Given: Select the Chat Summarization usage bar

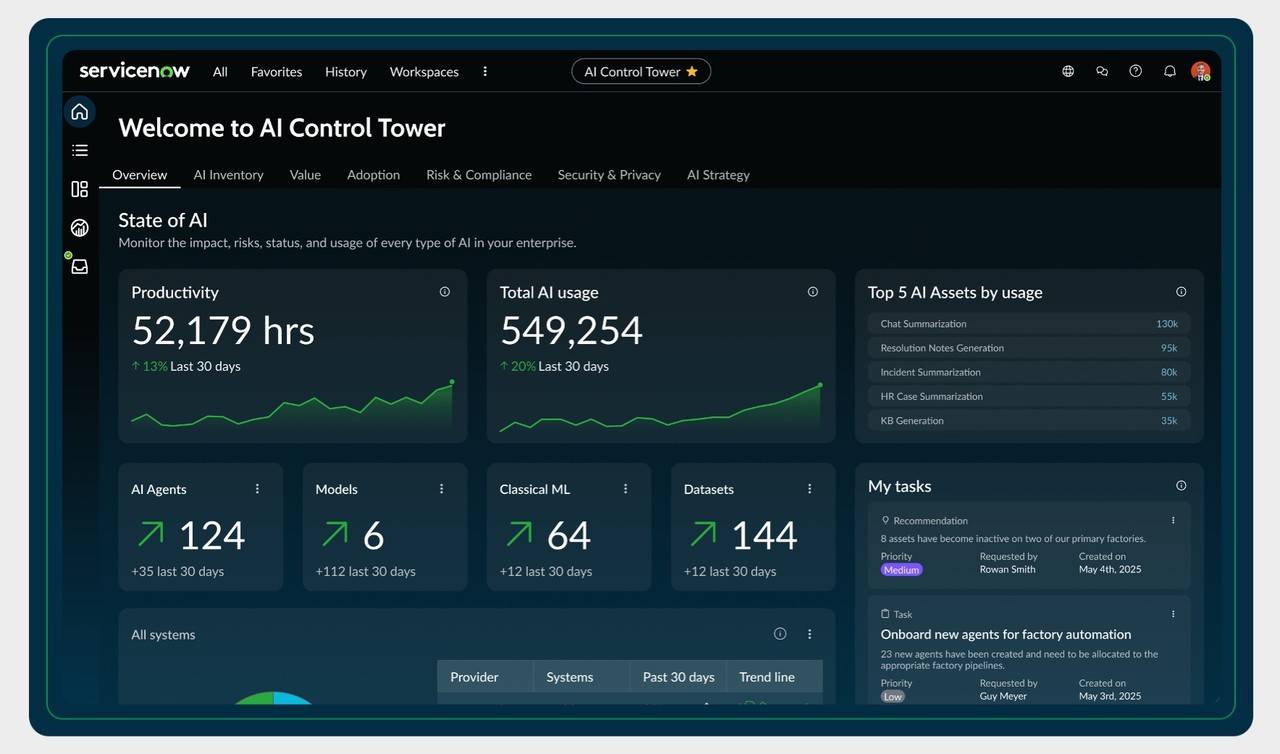Looking at the screenshot, I should (1028, 324).
